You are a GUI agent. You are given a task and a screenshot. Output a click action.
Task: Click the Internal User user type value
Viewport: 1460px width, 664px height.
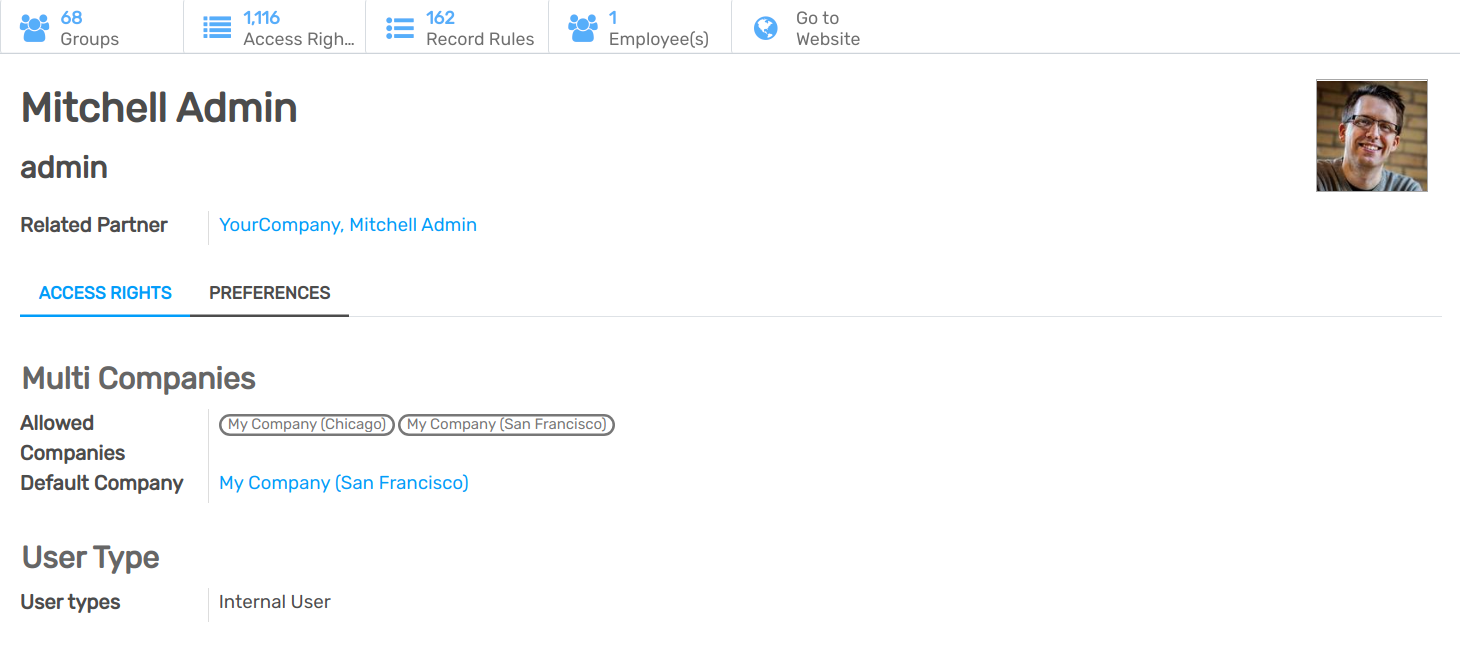click(274, 601)
